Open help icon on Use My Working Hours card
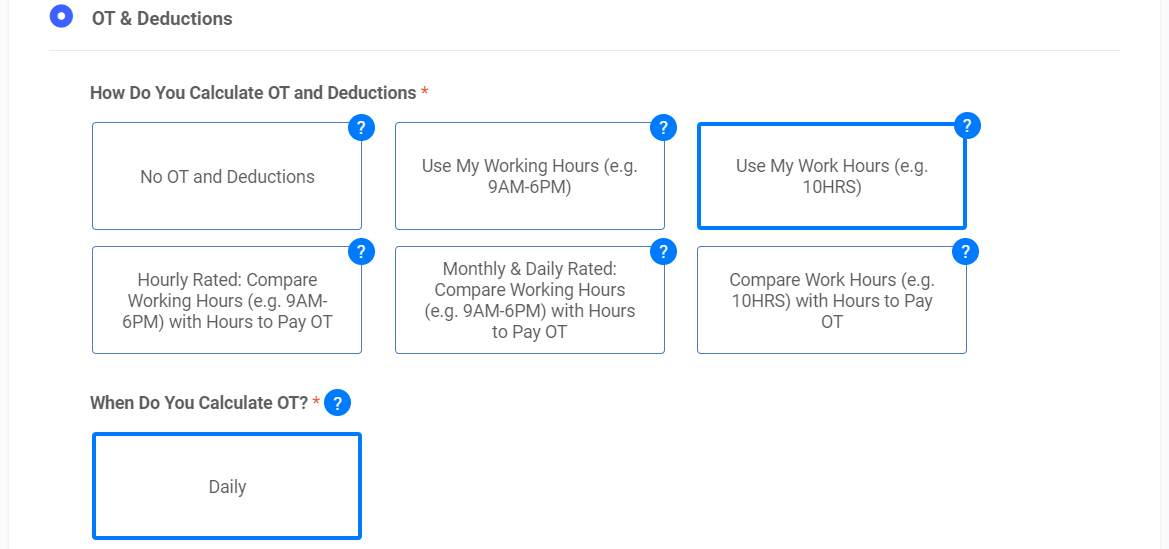1169x549 pixels. pyautogui.click(x=663, y=128)
